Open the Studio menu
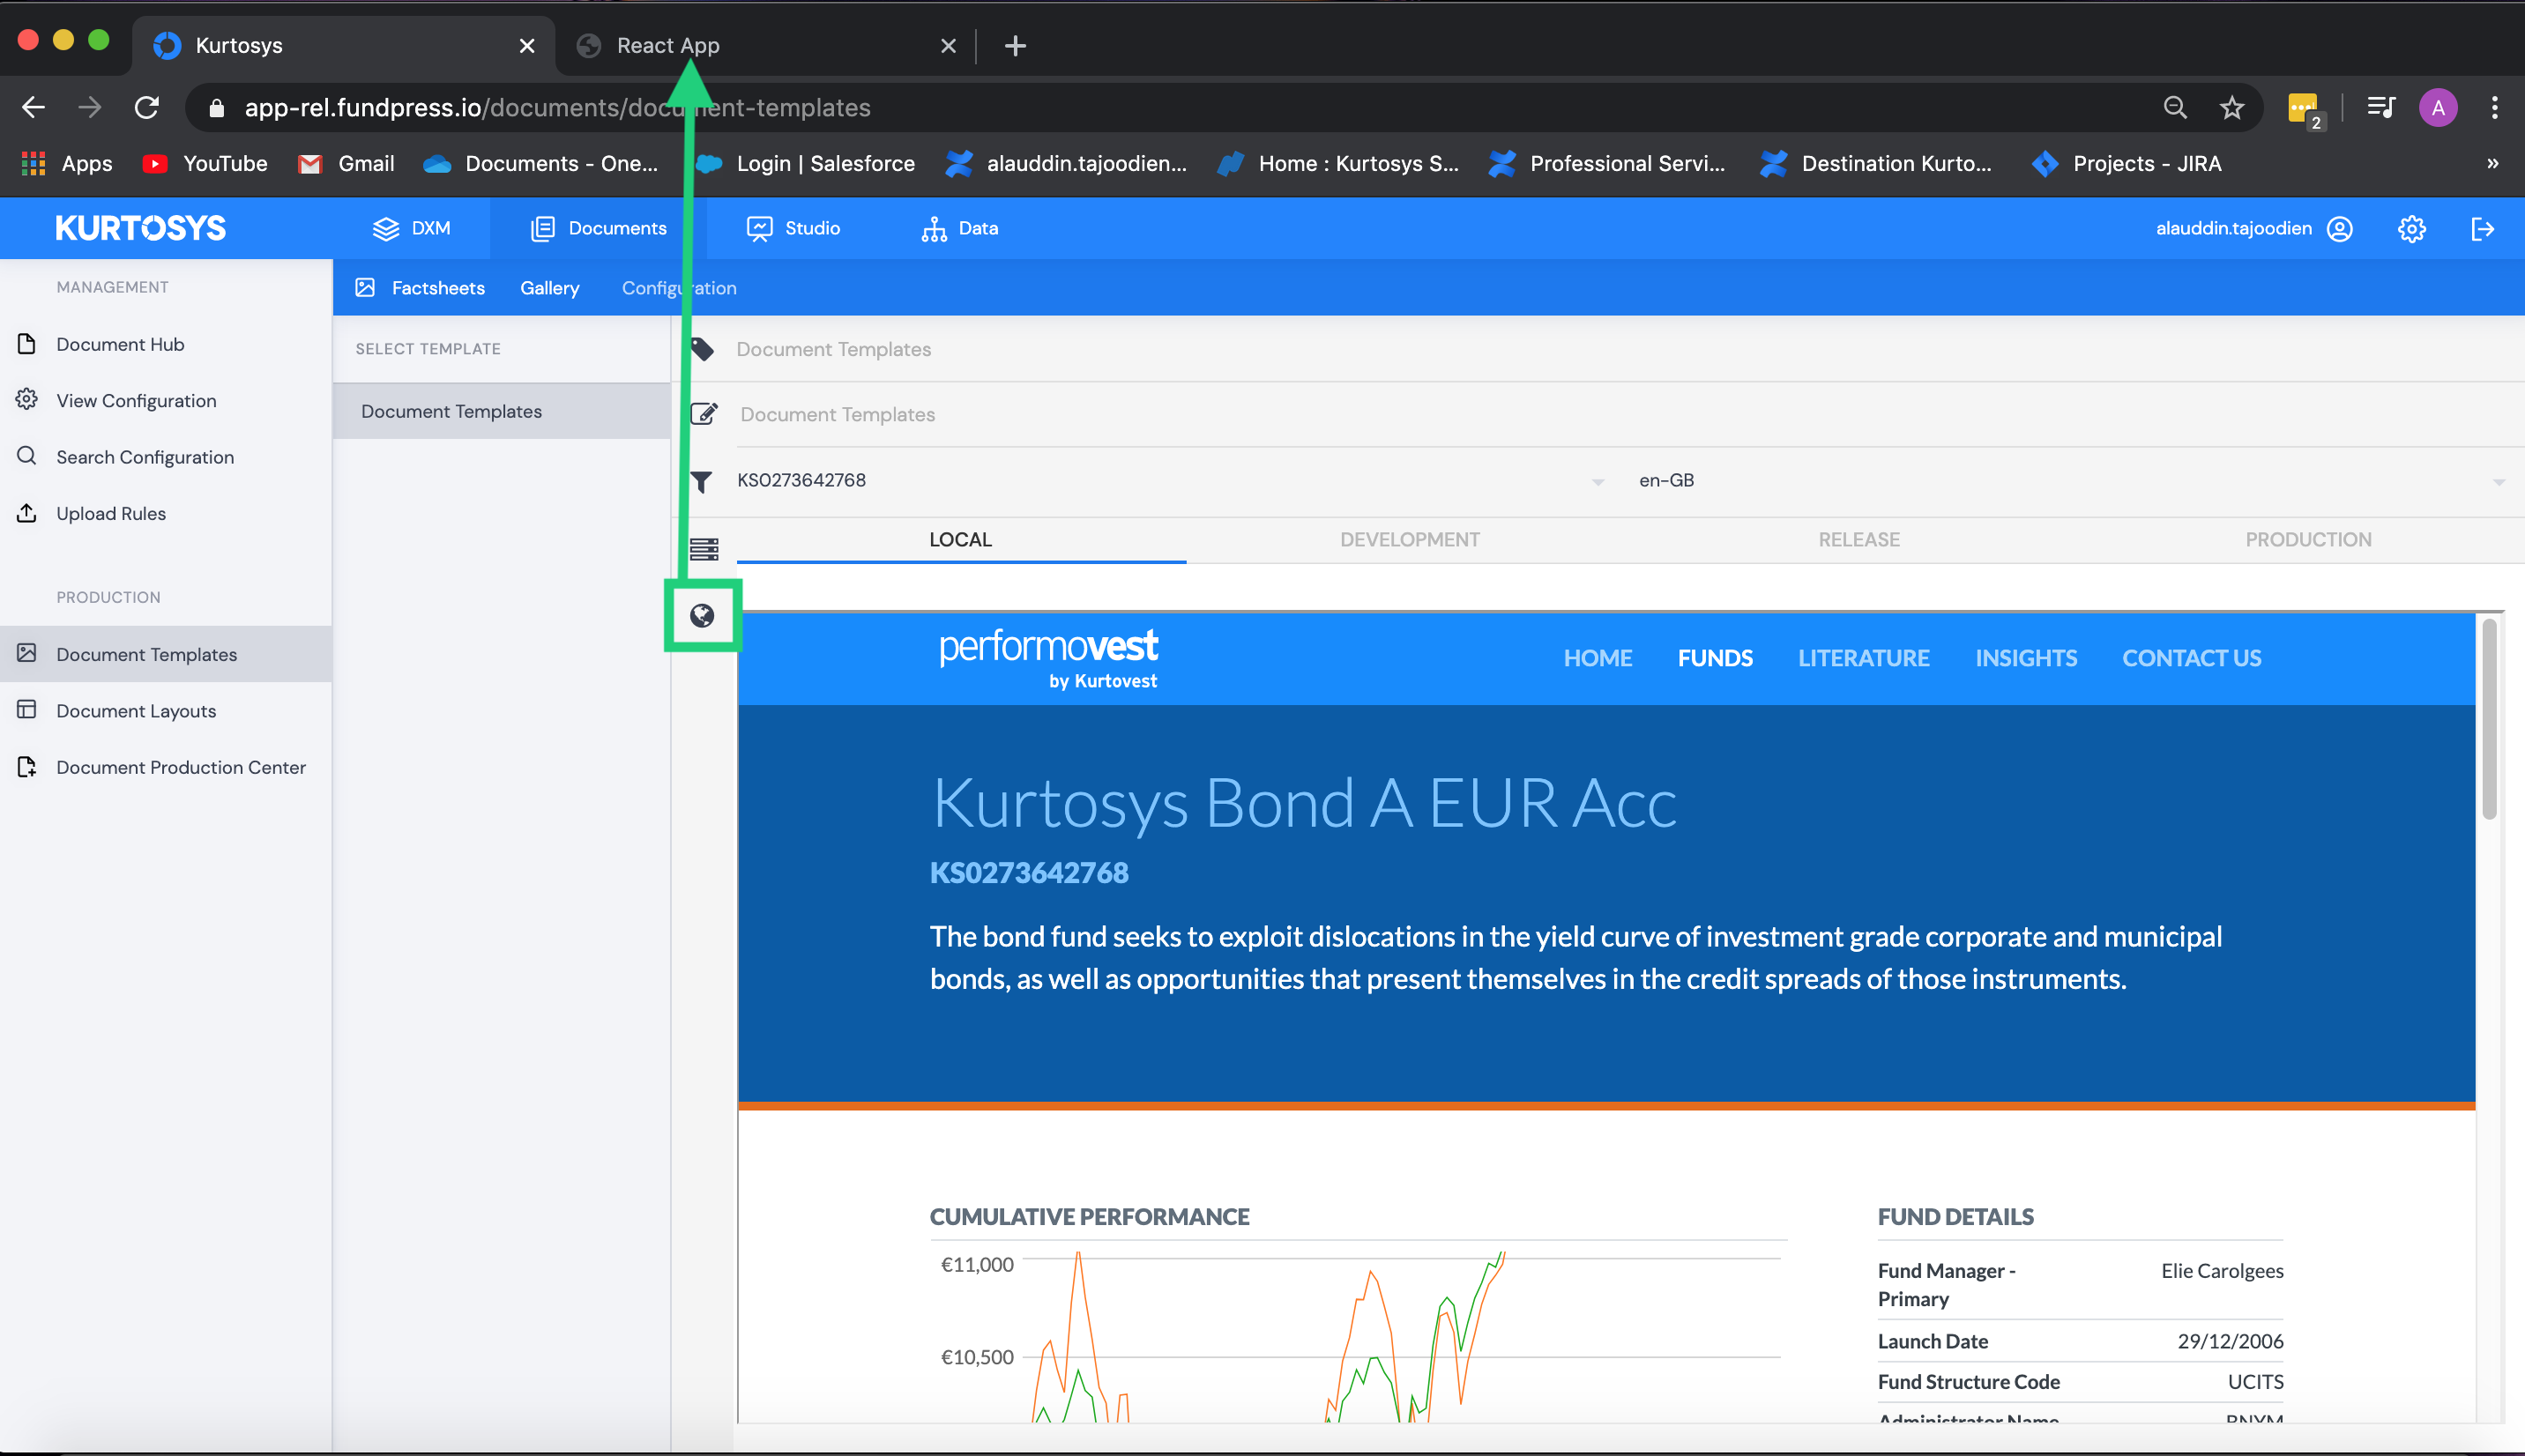Viewport: 2525px width, 1456px height. point(793,229)
